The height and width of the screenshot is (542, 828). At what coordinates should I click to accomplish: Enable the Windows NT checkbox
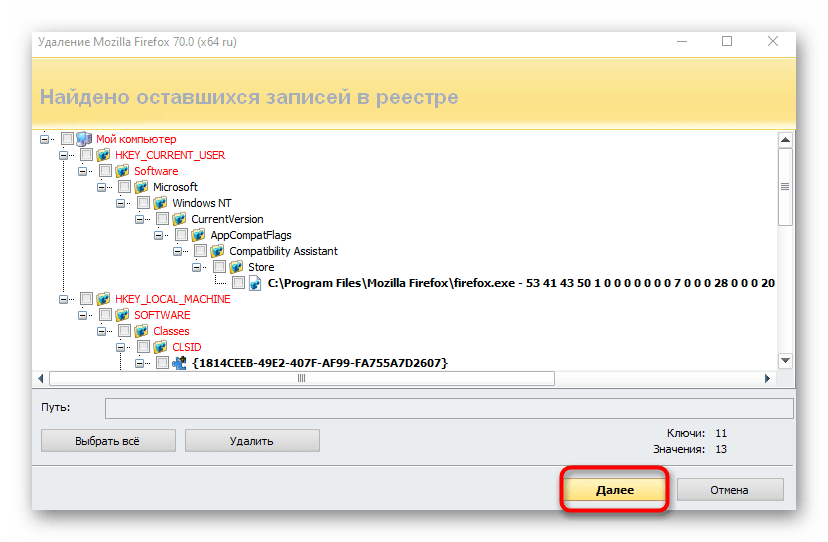144,203
